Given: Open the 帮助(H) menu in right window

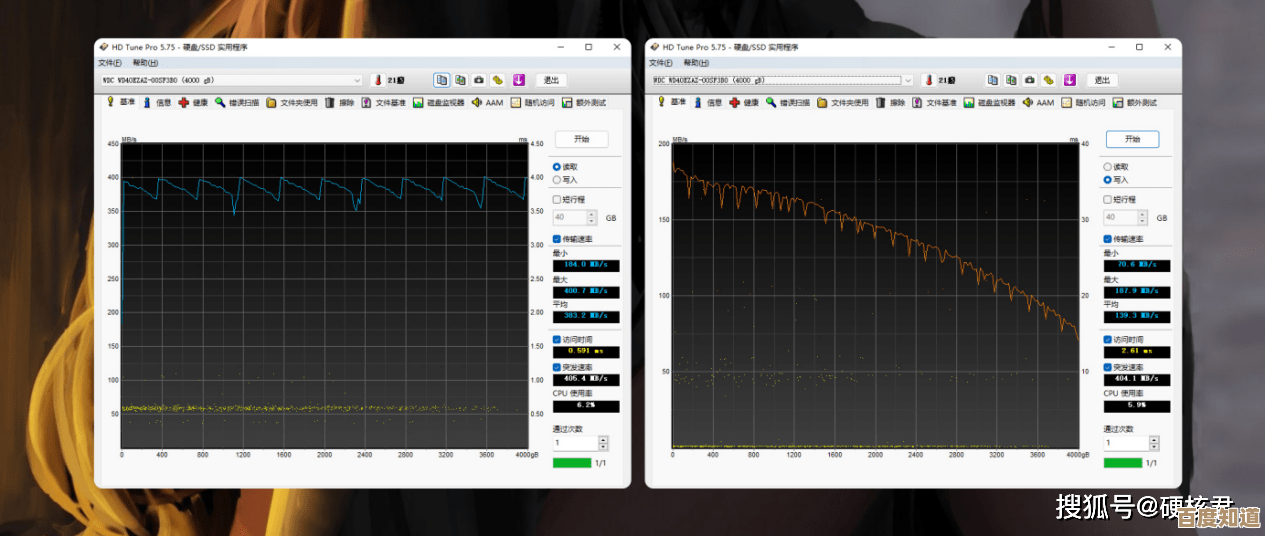Looking at the screenshot, I should click(696, 63).
